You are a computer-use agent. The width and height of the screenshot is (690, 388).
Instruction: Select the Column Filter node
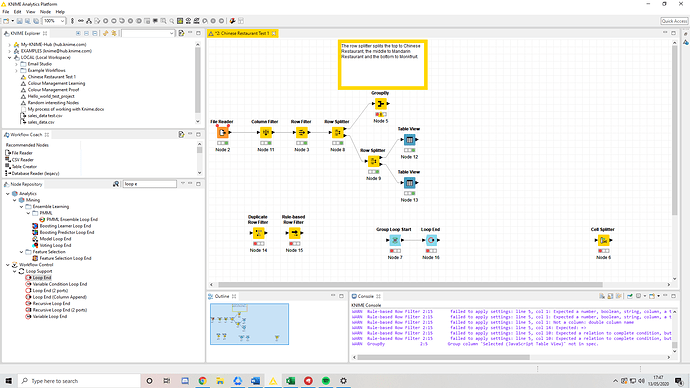(265, 132)
